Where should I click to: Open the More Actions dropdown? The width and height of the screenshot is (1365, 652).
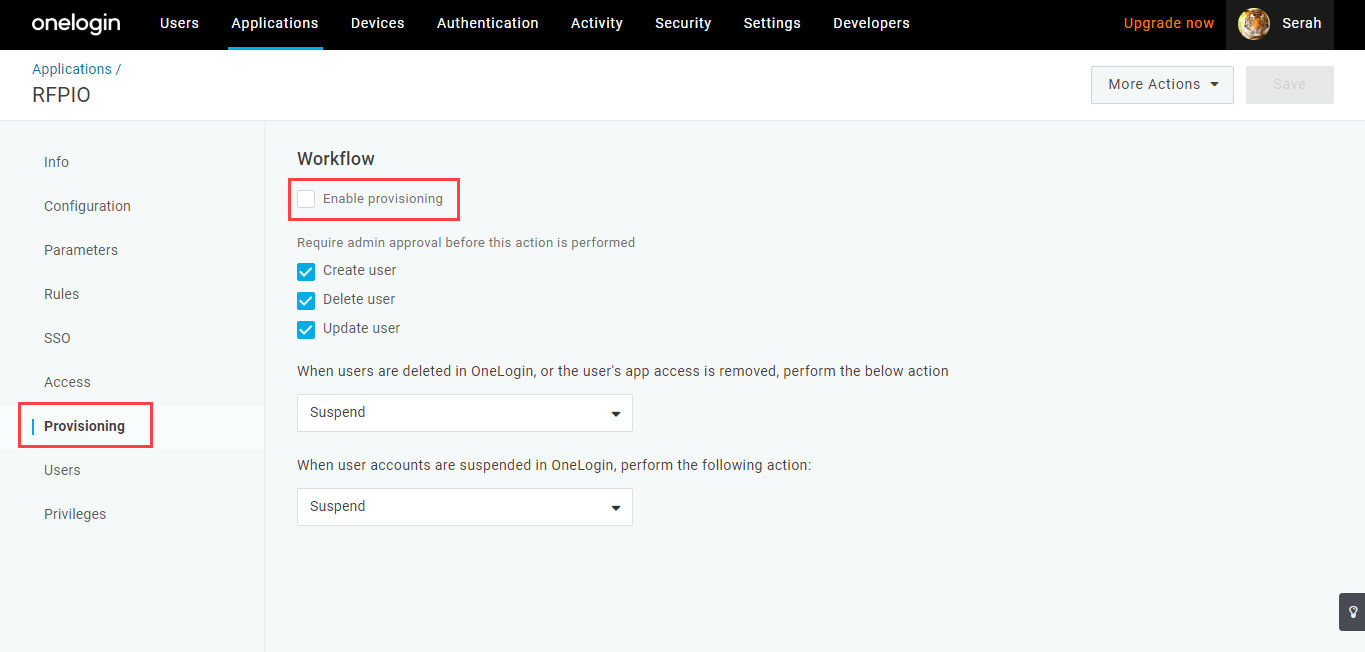(1162, 85)
